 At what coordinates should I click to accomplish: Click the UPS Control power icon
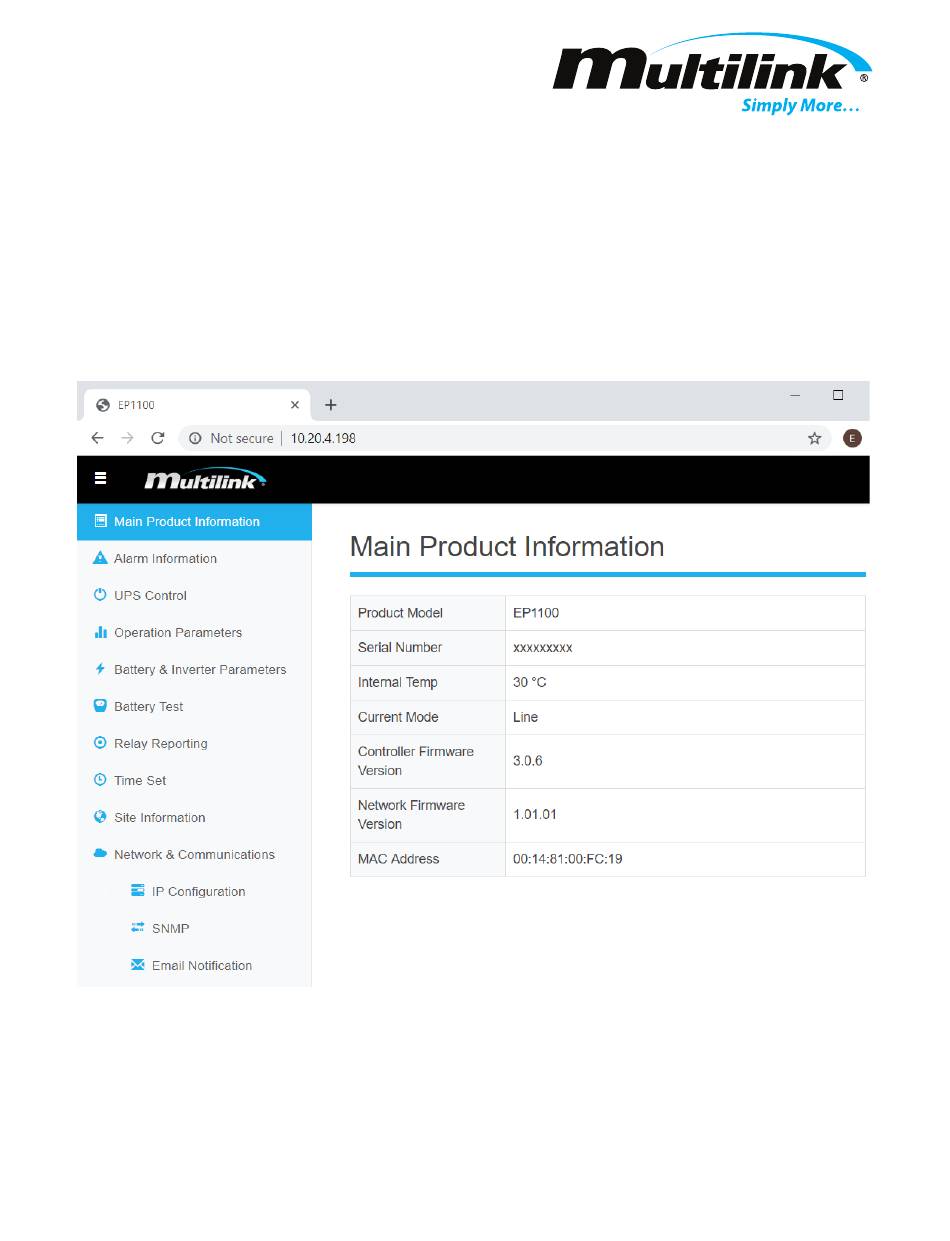coord(100,595)
